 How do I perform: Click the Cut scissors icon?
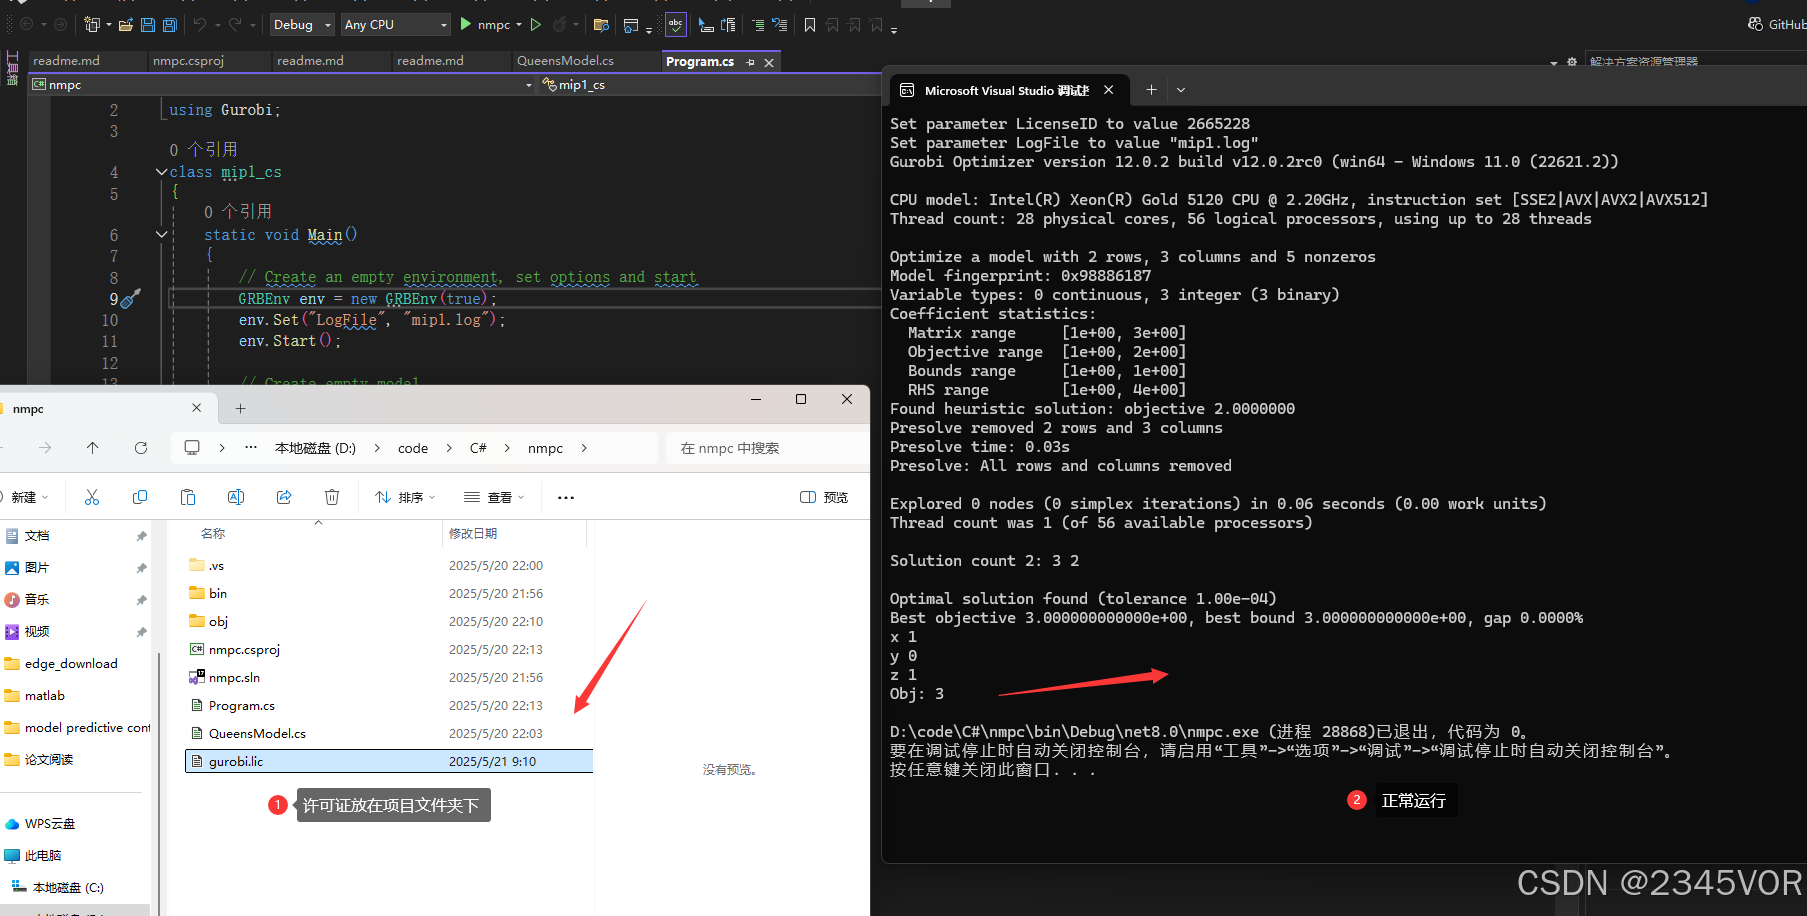[x=92, y=497]
